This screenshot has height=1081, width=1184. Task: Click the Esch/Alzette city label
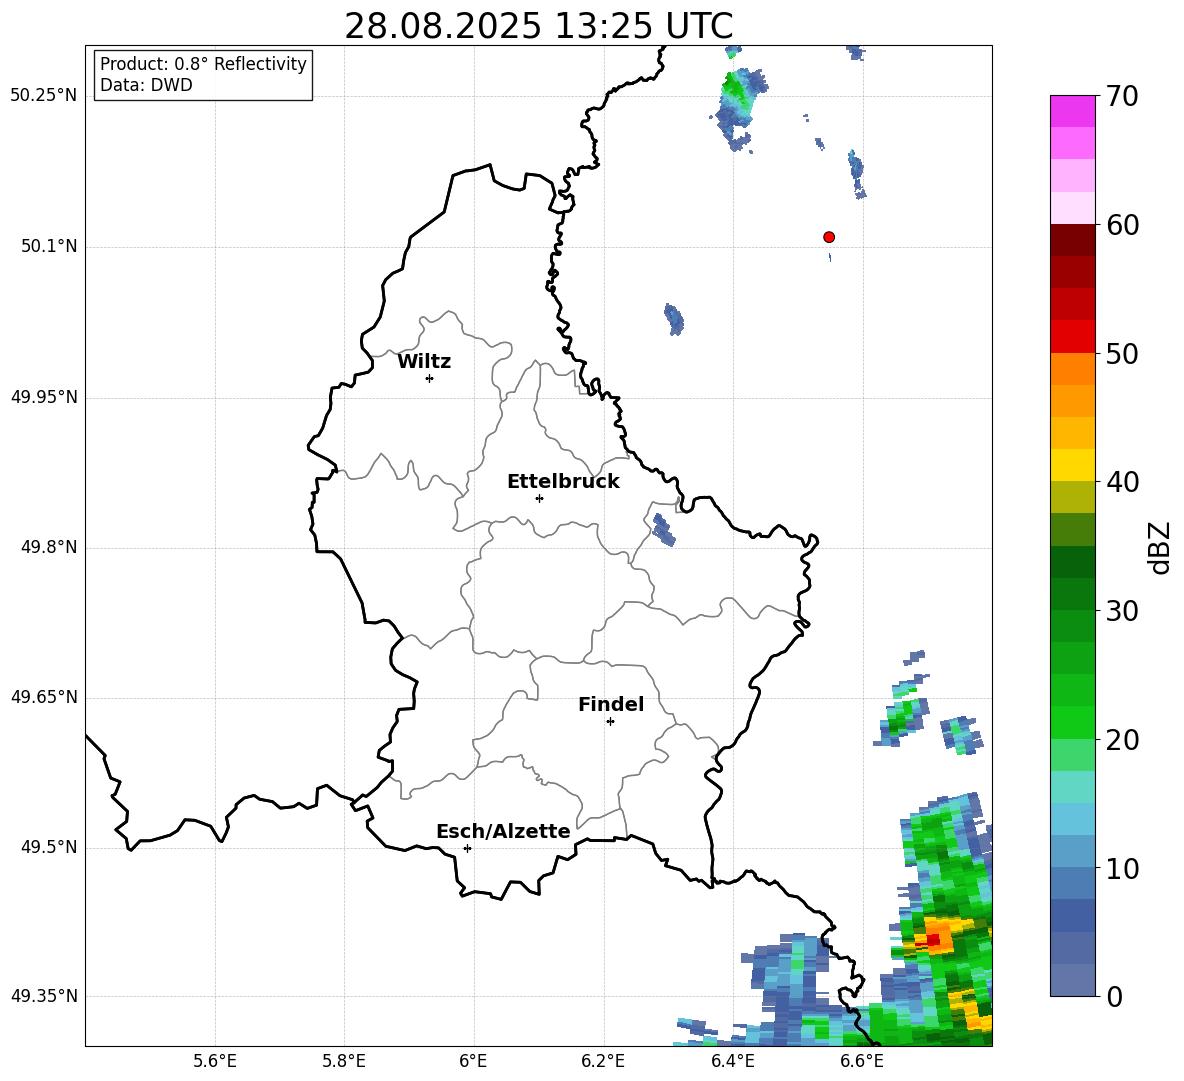(x=504, y=831)
